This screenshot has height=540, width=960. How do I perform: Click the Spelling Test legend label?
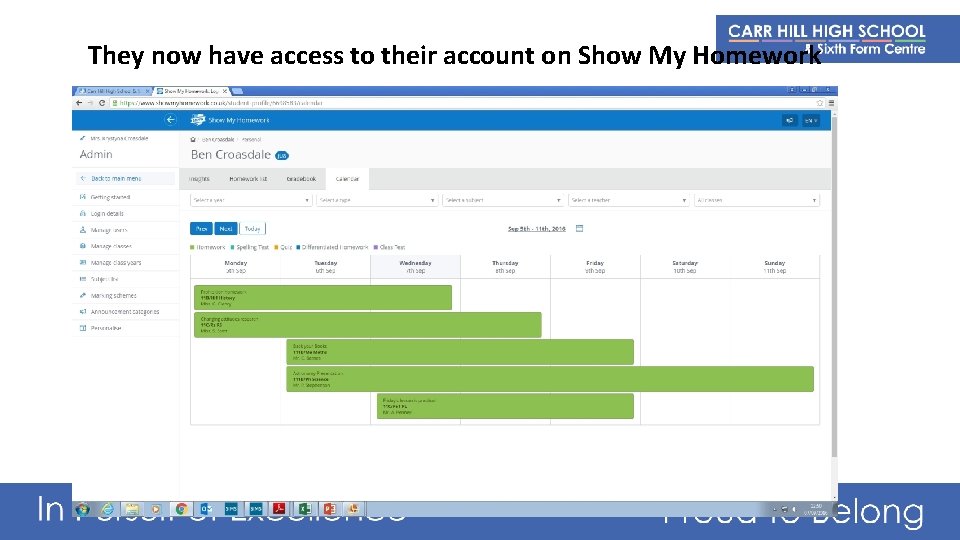click(253, 247)
